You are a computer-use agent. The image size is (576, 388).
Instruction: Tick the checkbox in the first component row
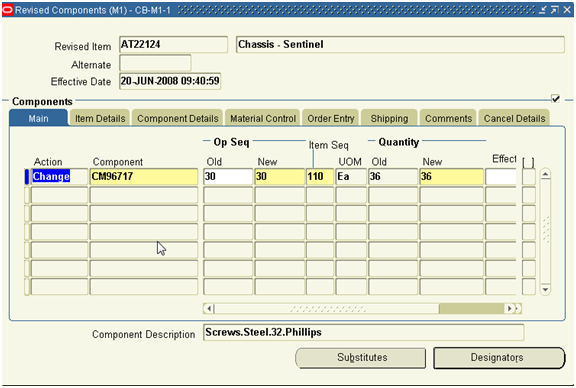click(529, 177)
